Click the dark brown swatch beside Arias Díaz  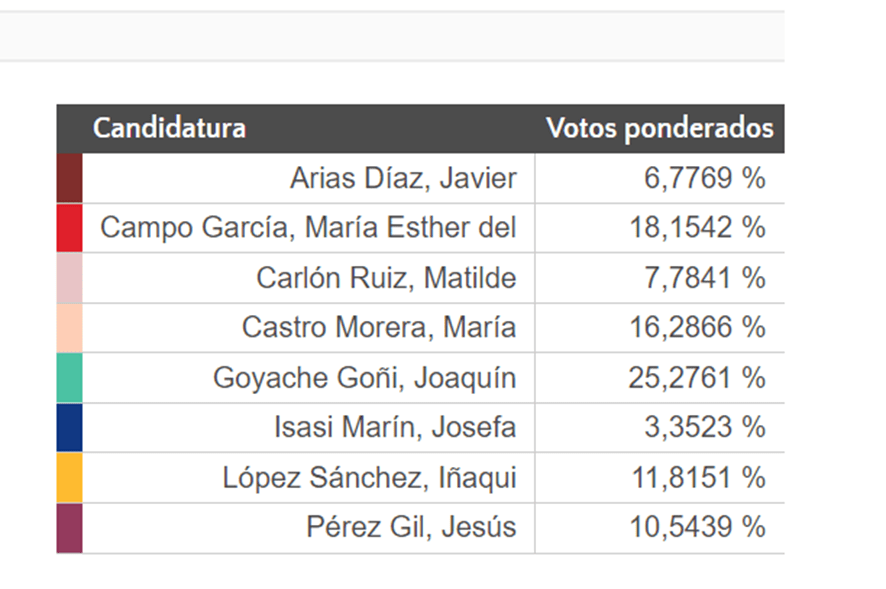tap(69, 178)
